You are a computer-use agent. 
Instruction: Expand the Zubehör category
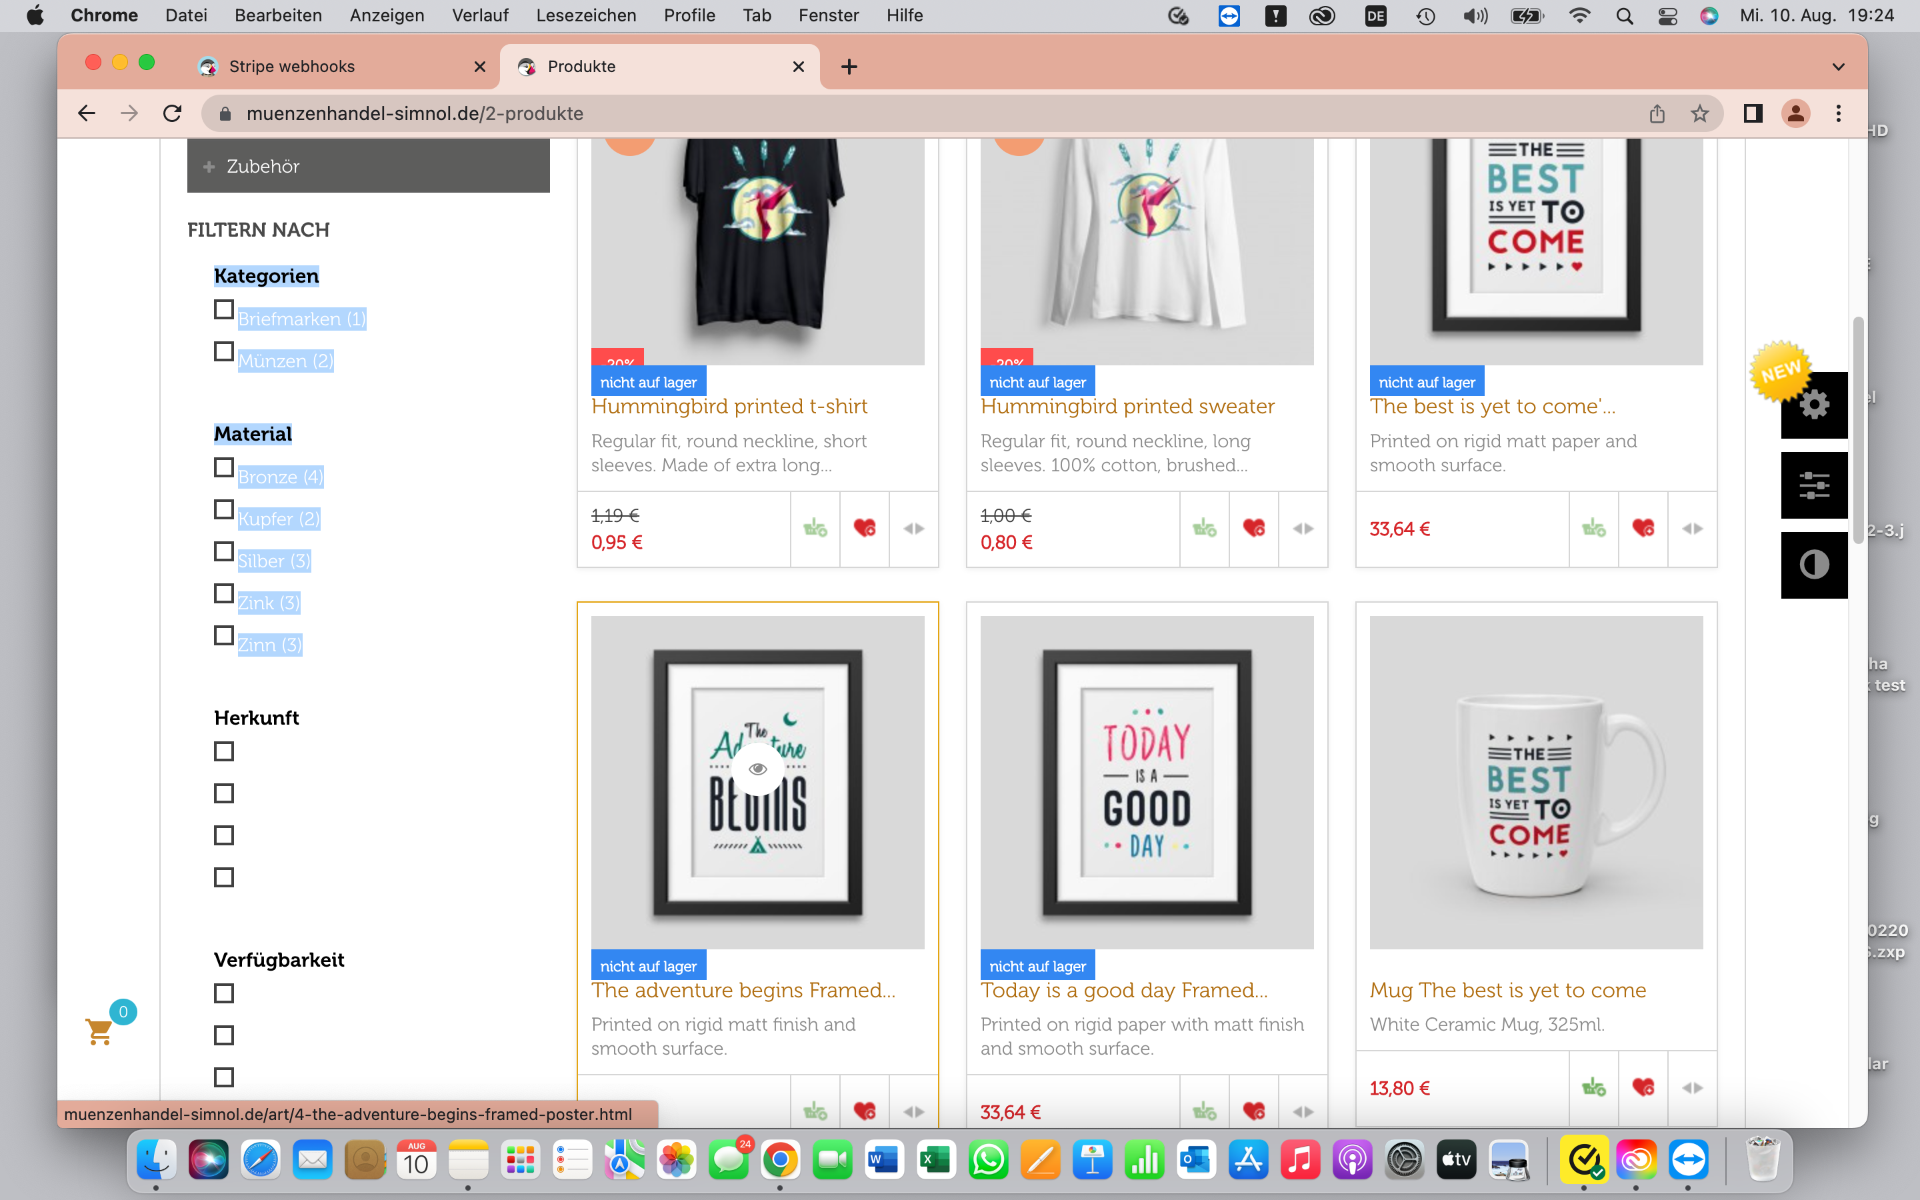tap(209, 167)
